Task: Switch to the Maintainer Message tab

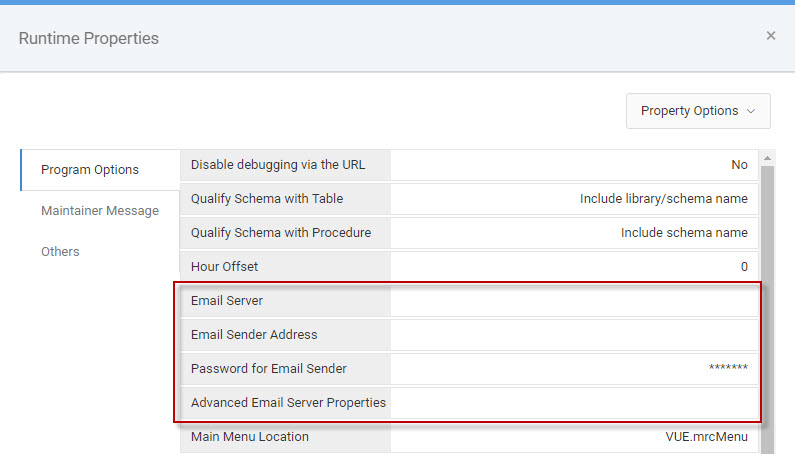Action: pyautogui.click(x=100, y=211)
